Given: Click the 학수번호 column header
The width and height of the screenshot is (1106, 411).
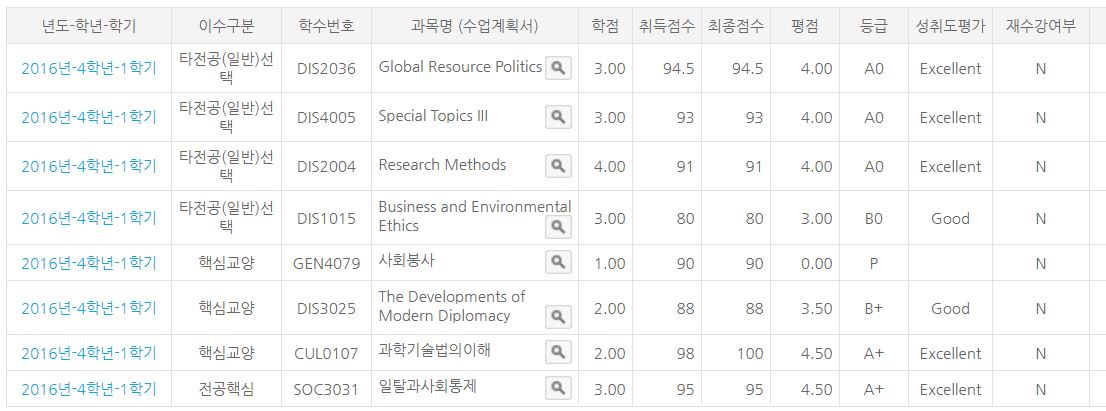Looking at the screenshot, I should (x=327, y=27).
